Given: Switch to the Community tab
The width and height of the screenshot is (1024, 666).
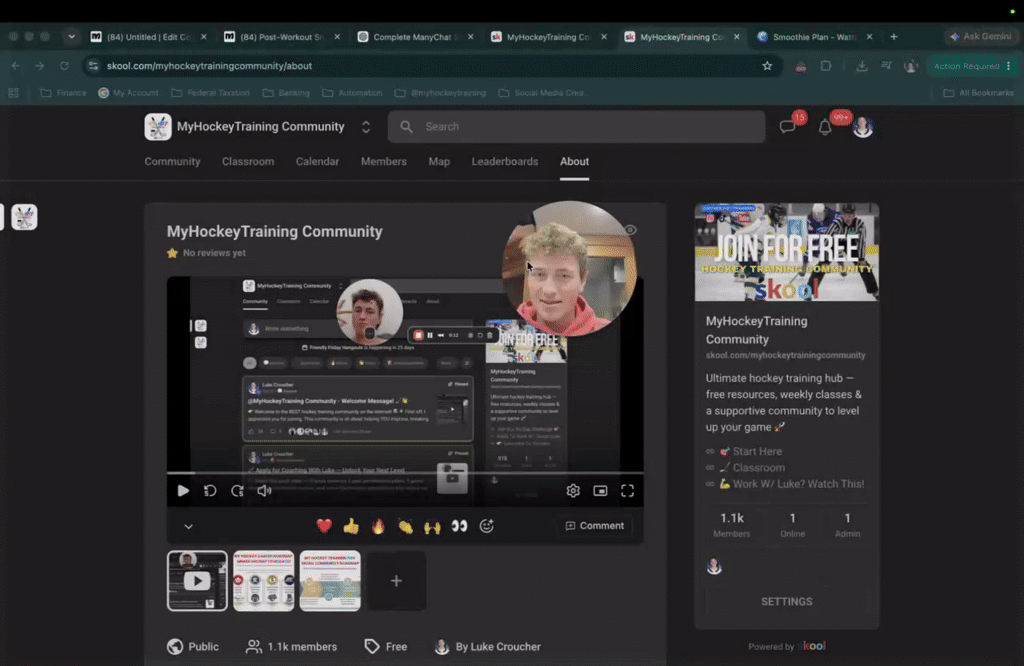Looking at the screenshot, I should tap(172, 161).
